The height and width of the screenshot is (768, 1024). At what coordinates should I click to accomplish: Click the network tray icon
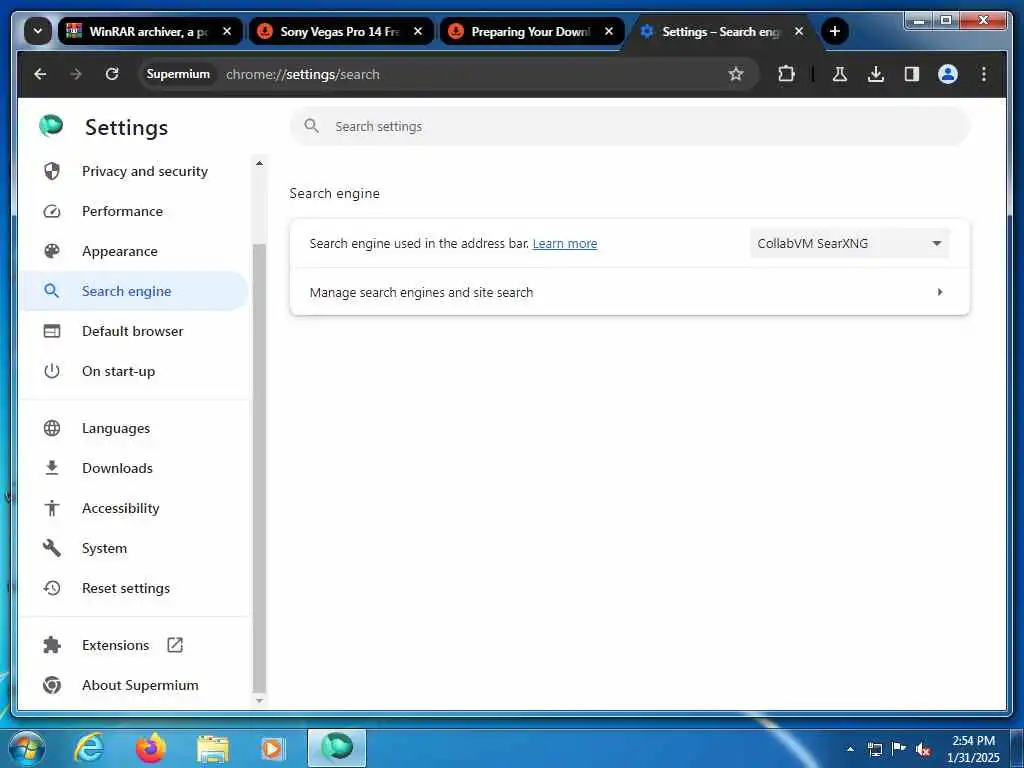tap(874, 749)
